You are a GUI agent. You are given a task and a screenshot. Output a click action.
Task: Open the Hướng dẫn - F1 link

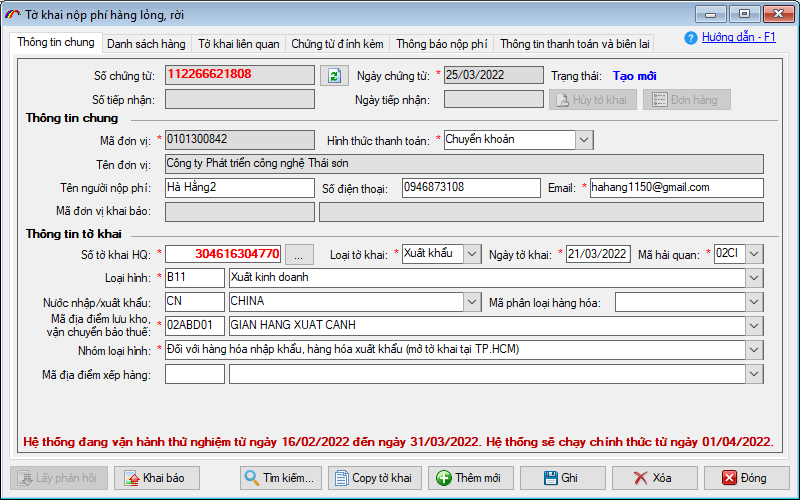click(738, 37)
